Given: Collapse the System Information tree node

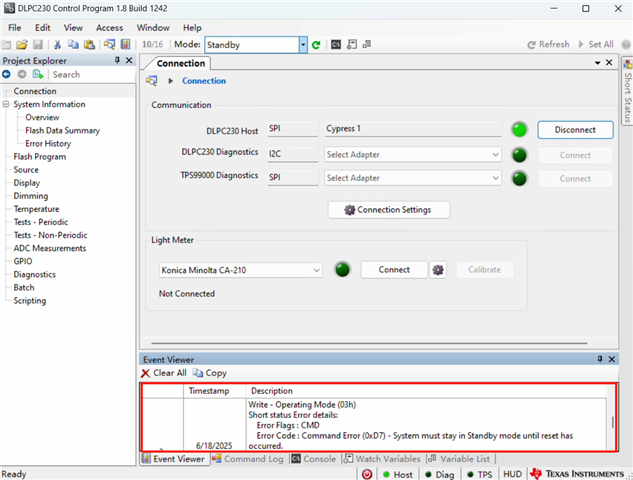Looking at the screenshot, I should [6, 104].
